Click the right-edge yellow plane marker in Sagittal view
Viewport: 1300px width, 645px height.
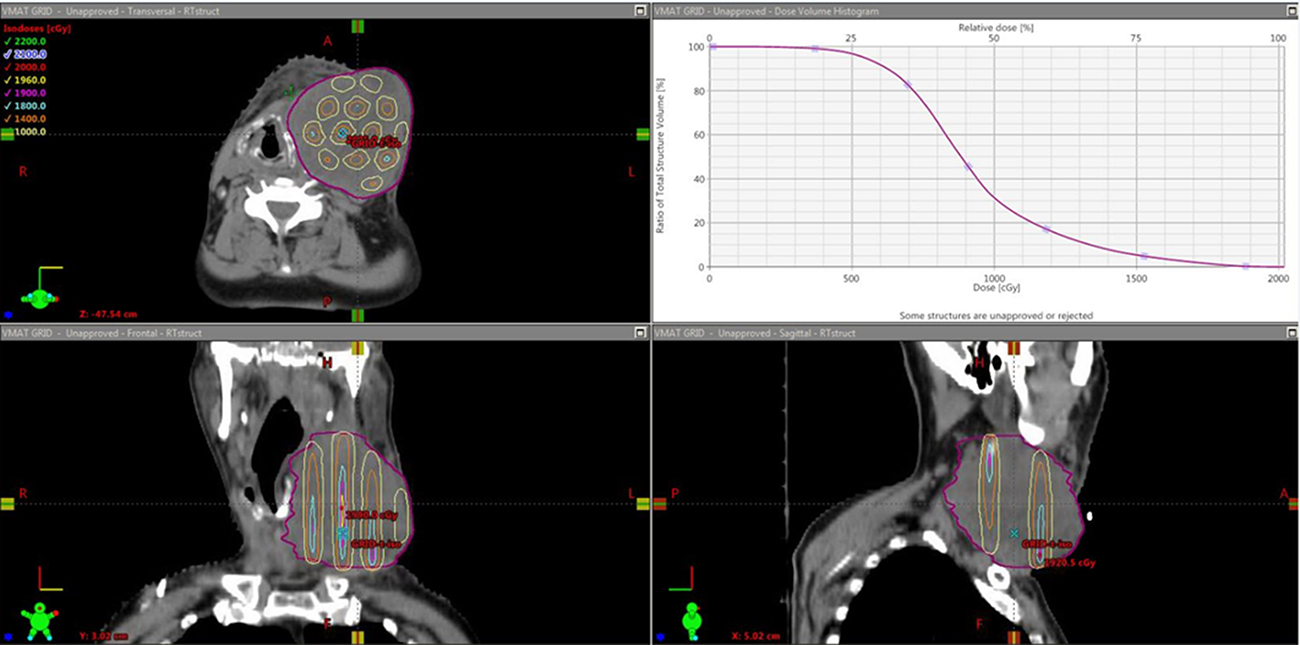click(x=1291, y=504)
